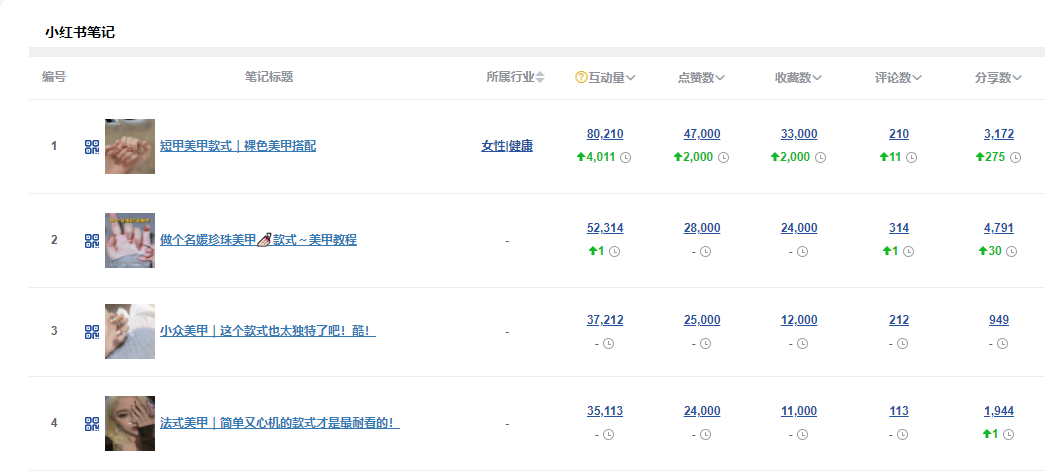This screenshot has width=1045, height=474.
Task: Click clock icon under 113 comments
Action: tap(902, 435)
